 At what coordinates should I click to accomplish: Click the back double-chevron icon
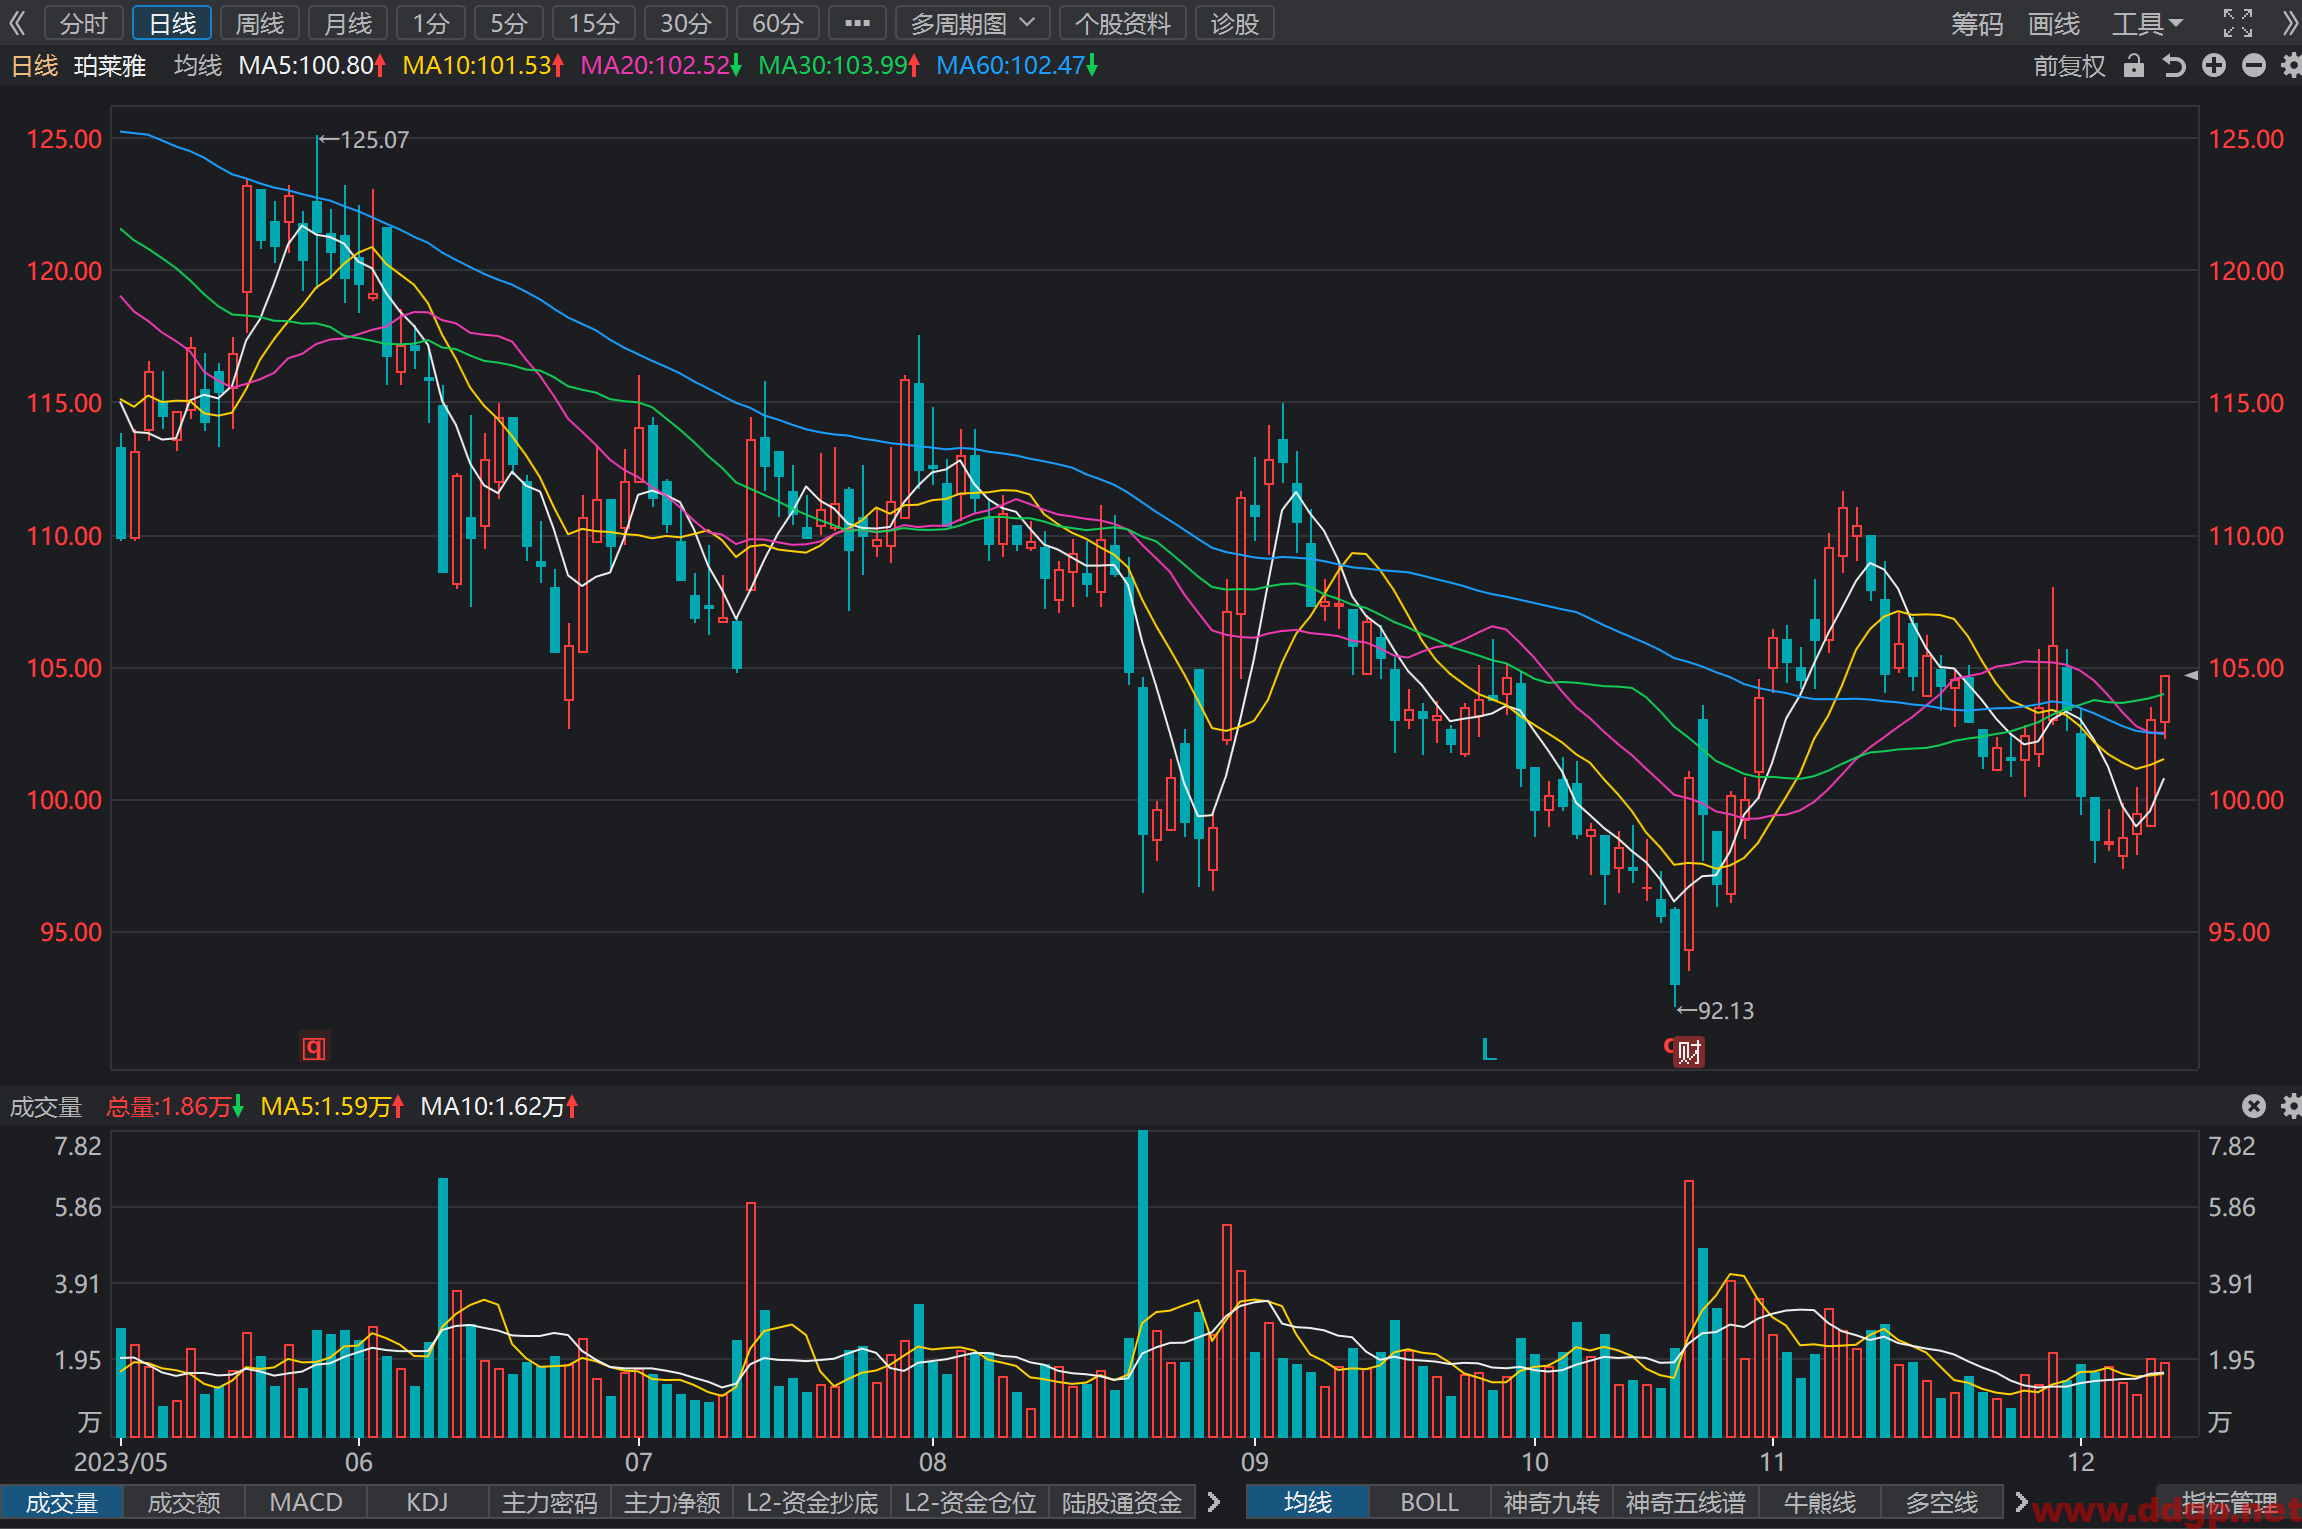17,23
